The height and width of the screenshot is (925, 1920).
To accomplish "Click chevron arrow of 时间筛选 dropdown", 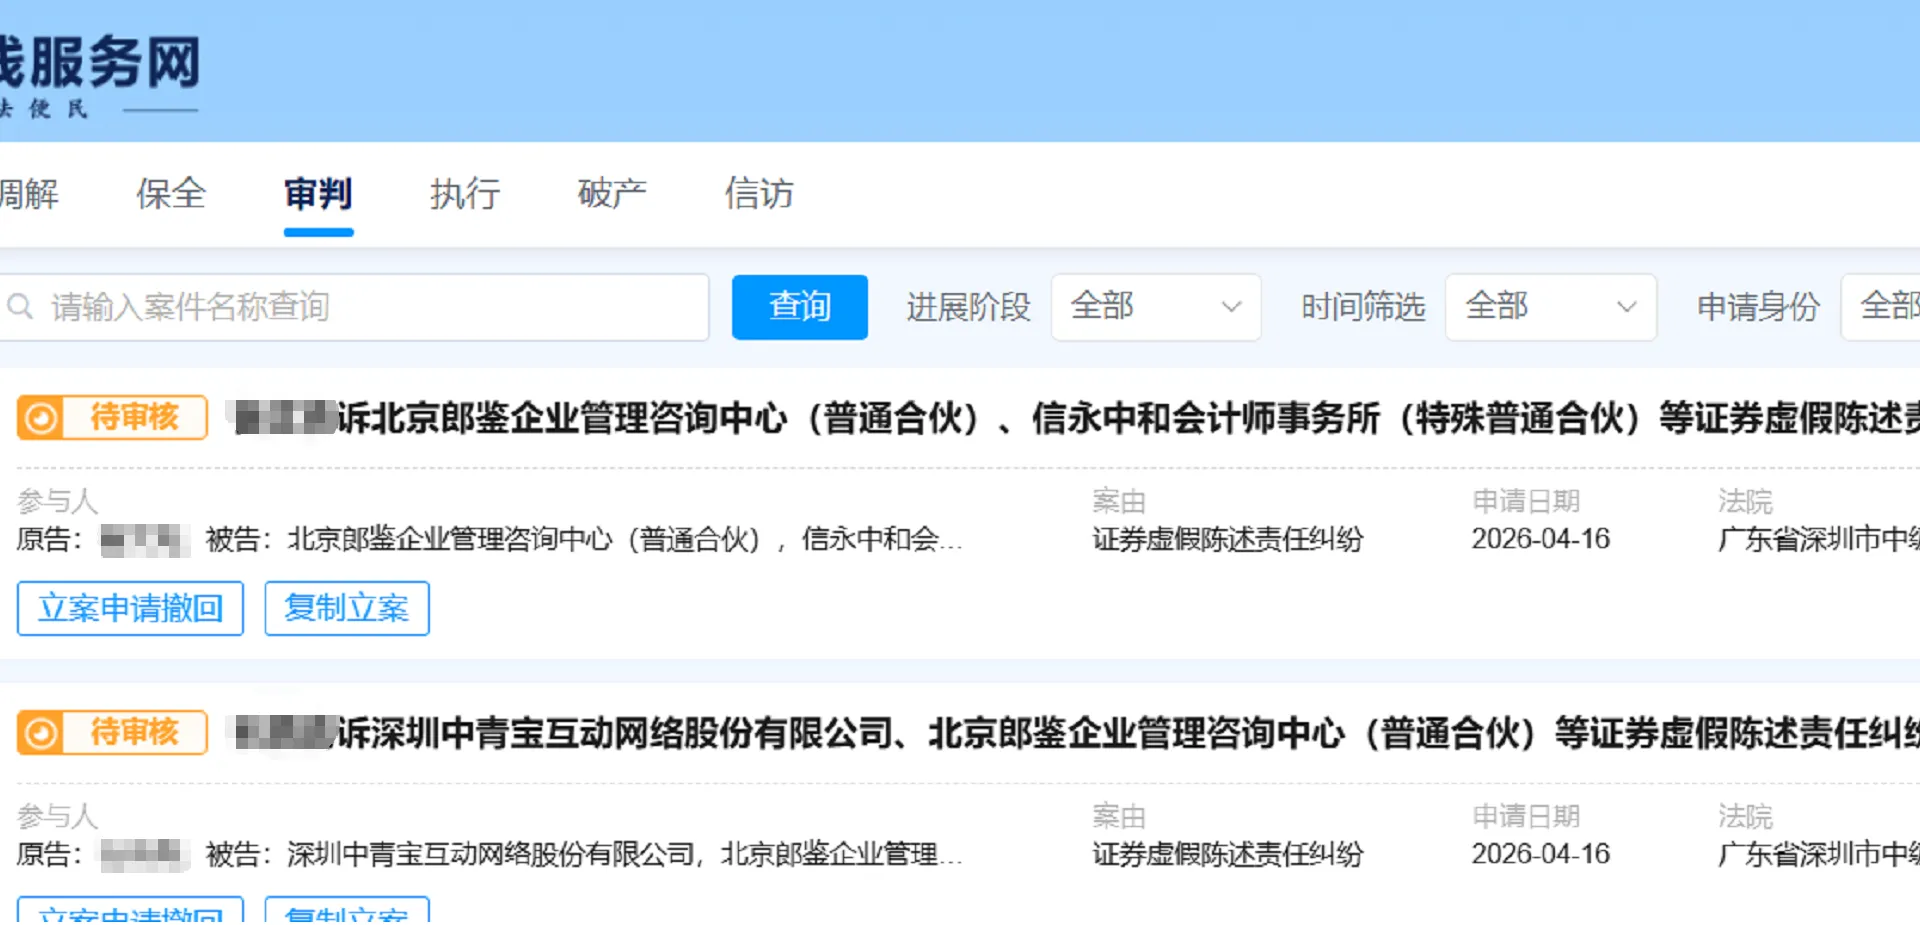I will click(x=1627, y=307).
